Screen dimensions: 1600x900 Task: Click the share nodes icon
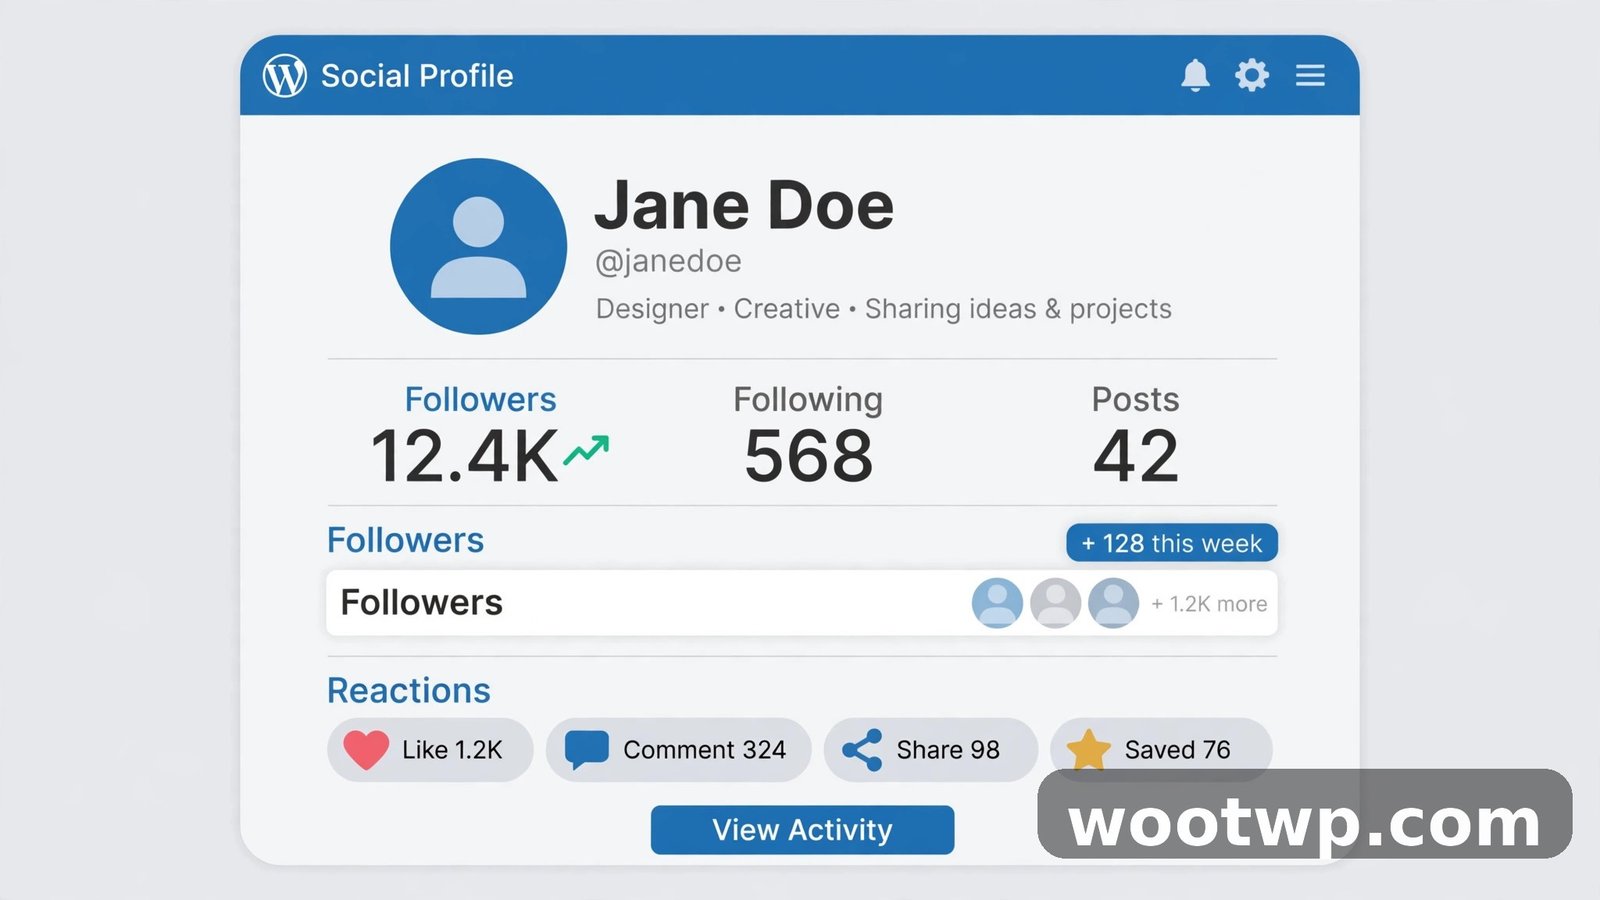pos(862,750)
